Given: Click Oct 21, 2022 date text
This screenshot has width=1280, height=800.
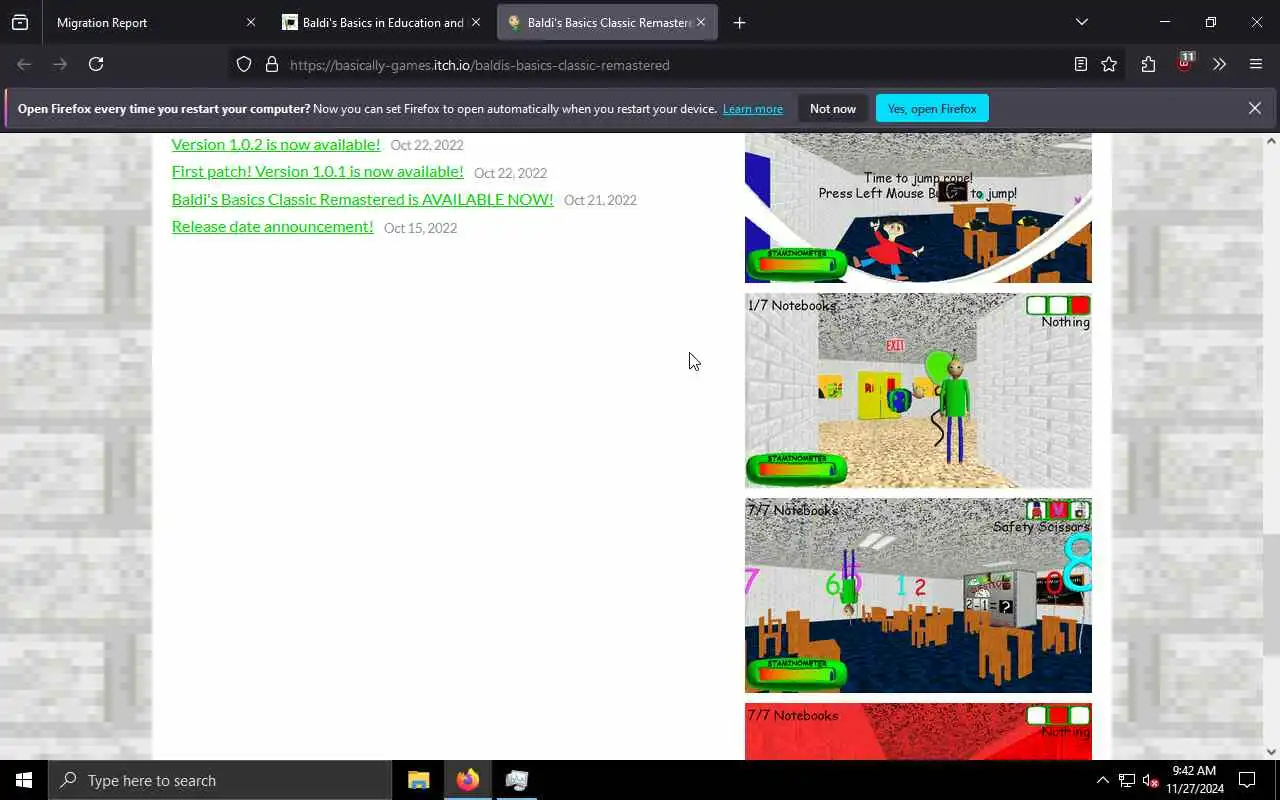Looking at the screenshot, I should tap(600, 200).
